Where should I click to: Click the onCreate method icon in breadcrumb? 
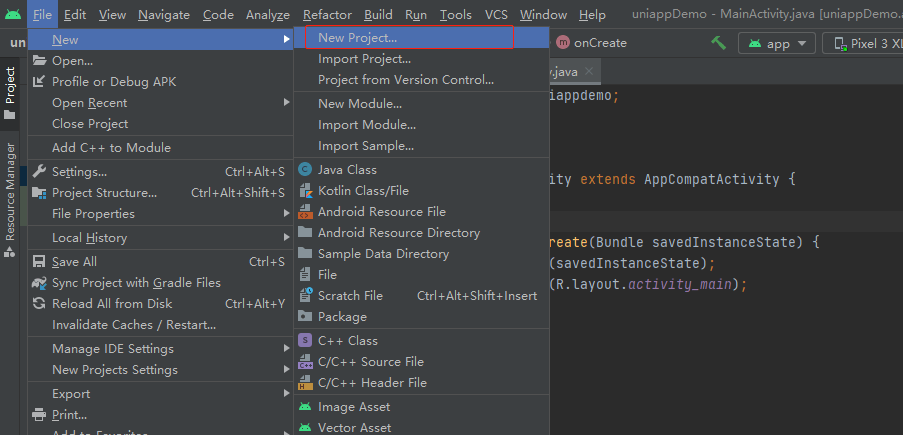click(563, 43)
